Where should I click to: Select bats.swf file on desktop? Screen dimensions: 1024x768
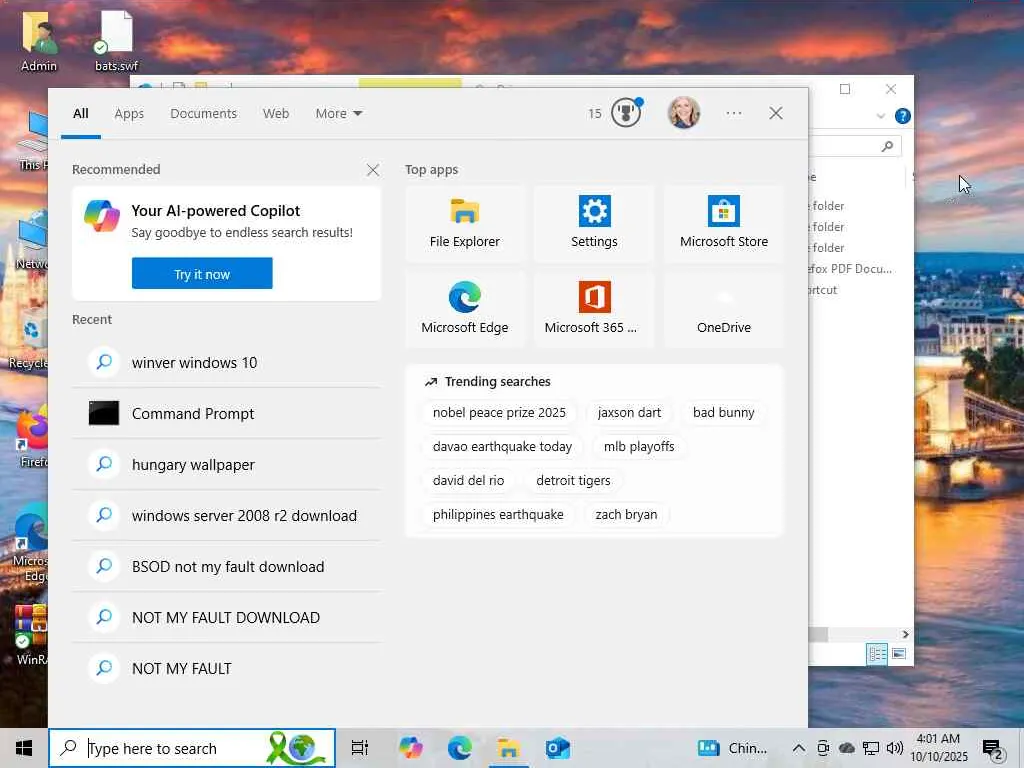[116, 40]
